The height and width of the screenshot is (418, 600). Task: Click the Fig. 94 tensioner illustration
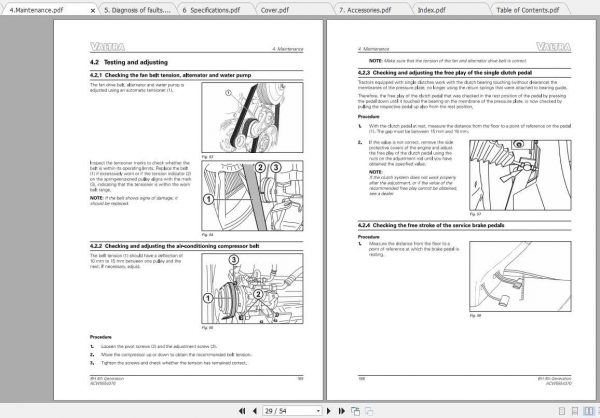[252, 196]
